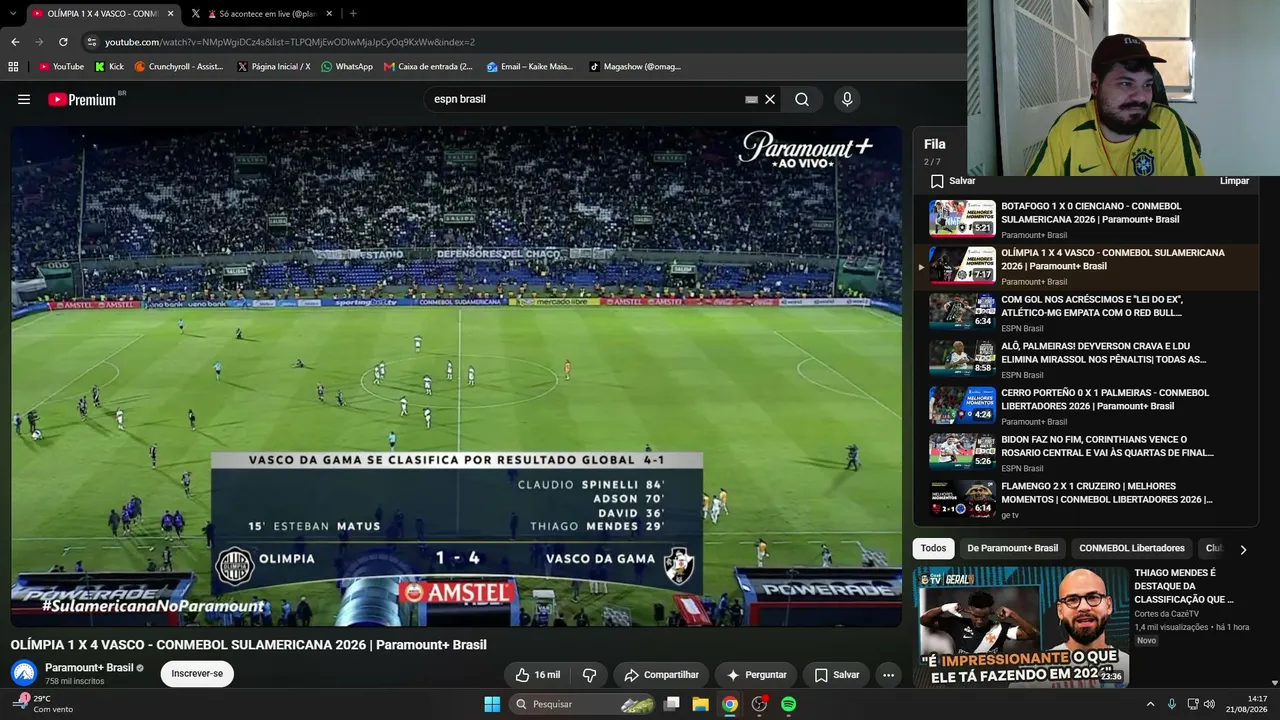The width and height of the screenshot is (1280, 720).
Task: Open the Kick bookmark
Action: coord(109,67)
